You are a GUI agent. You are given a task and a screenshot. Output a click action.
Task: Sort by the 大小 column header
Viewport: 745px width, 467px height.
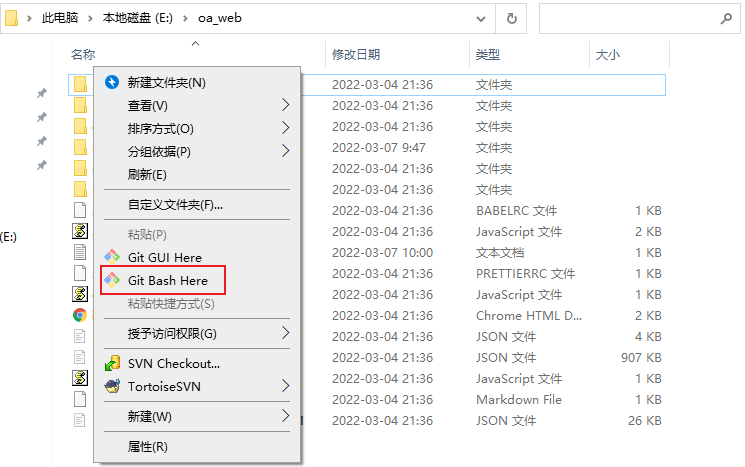[x=608, y=55]
